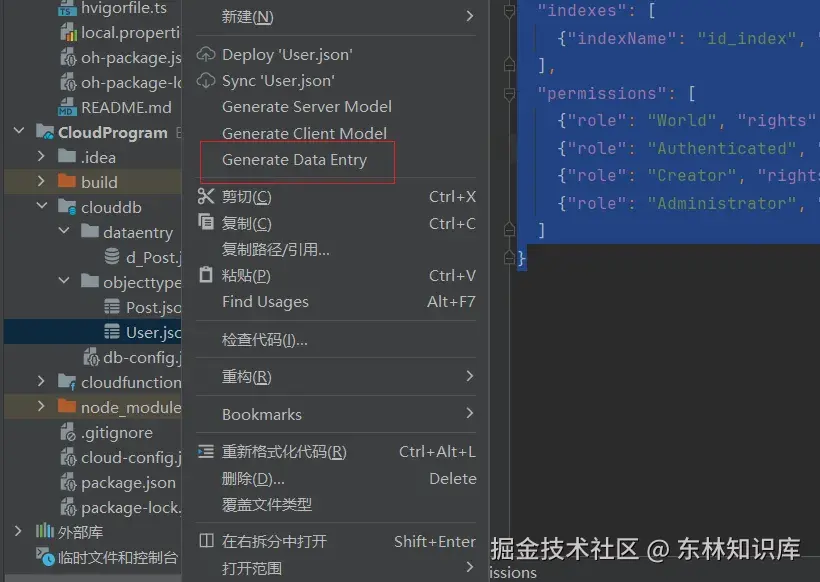Click "Creator" role text in editor
Viewport: 820px width, 582px height.
pos(691,175)
